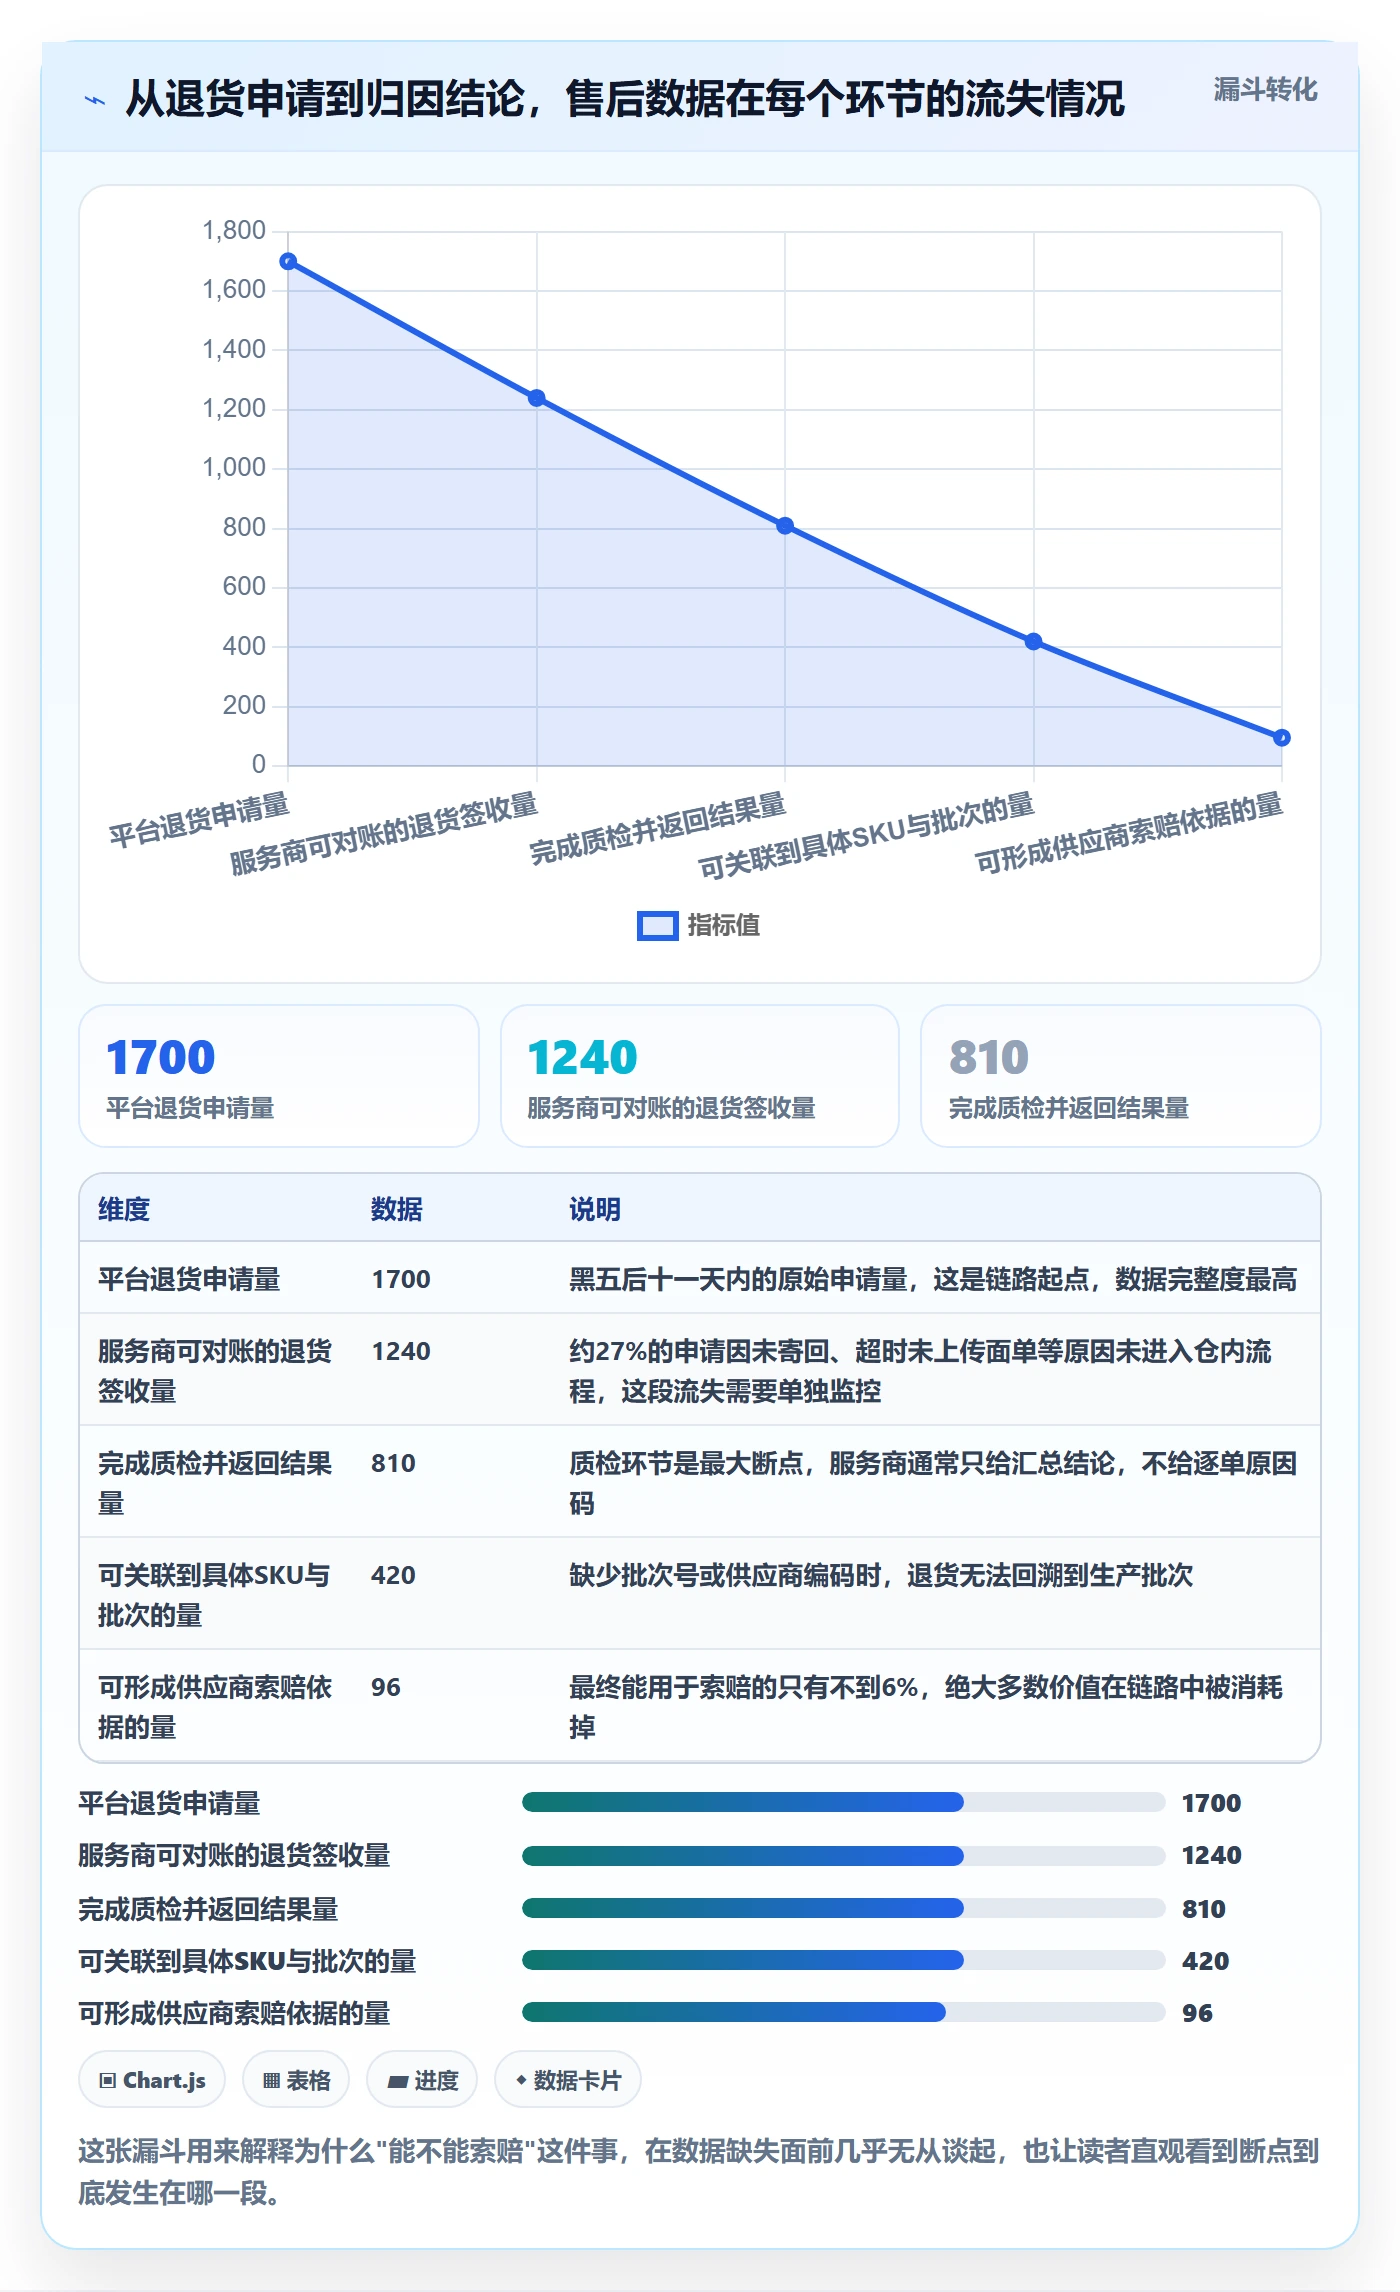Click progress bar for 服务商可对账的退货签收量
1400x2292 pixels.
(x=843, y=1856)
